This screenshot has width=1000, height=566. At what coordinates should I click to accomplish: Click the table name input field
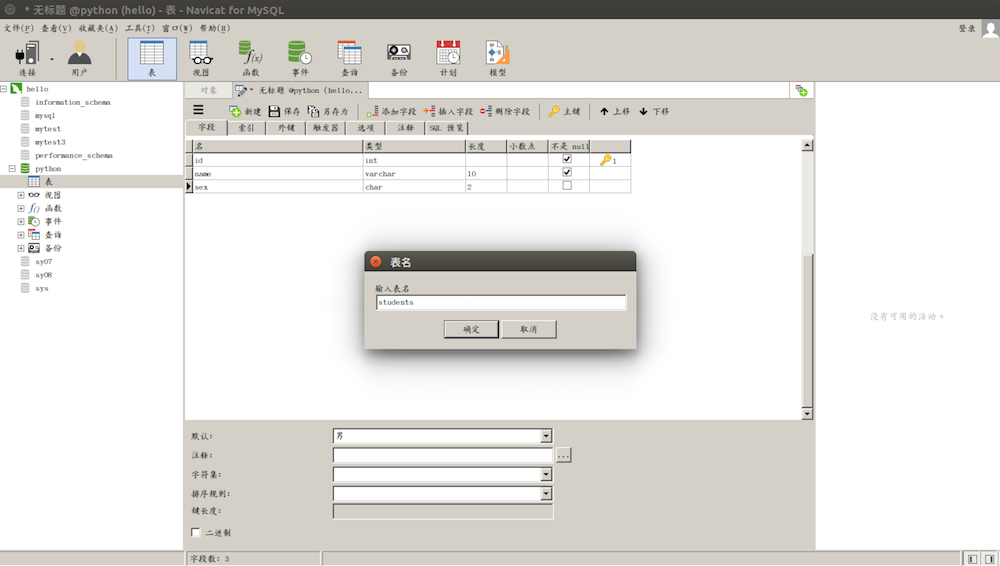[x=500, y=302]
